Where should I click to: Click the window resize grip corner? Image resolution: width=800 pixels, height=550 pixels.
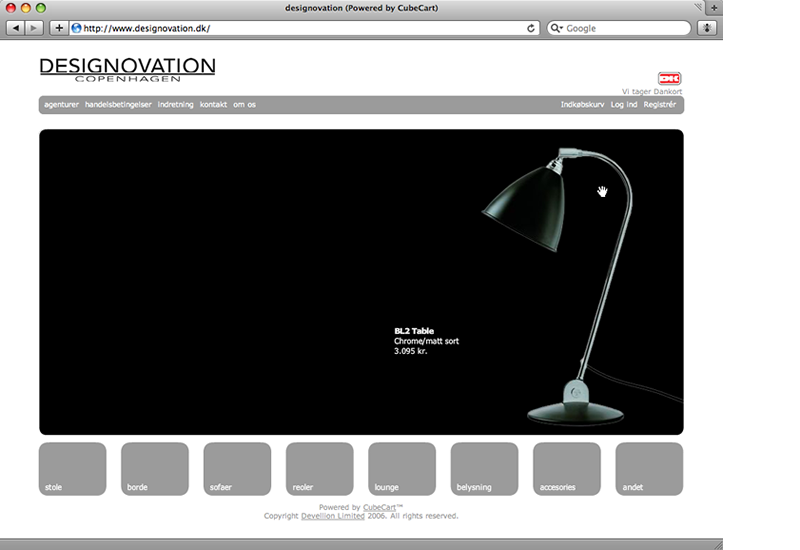[x=717, y=545]
